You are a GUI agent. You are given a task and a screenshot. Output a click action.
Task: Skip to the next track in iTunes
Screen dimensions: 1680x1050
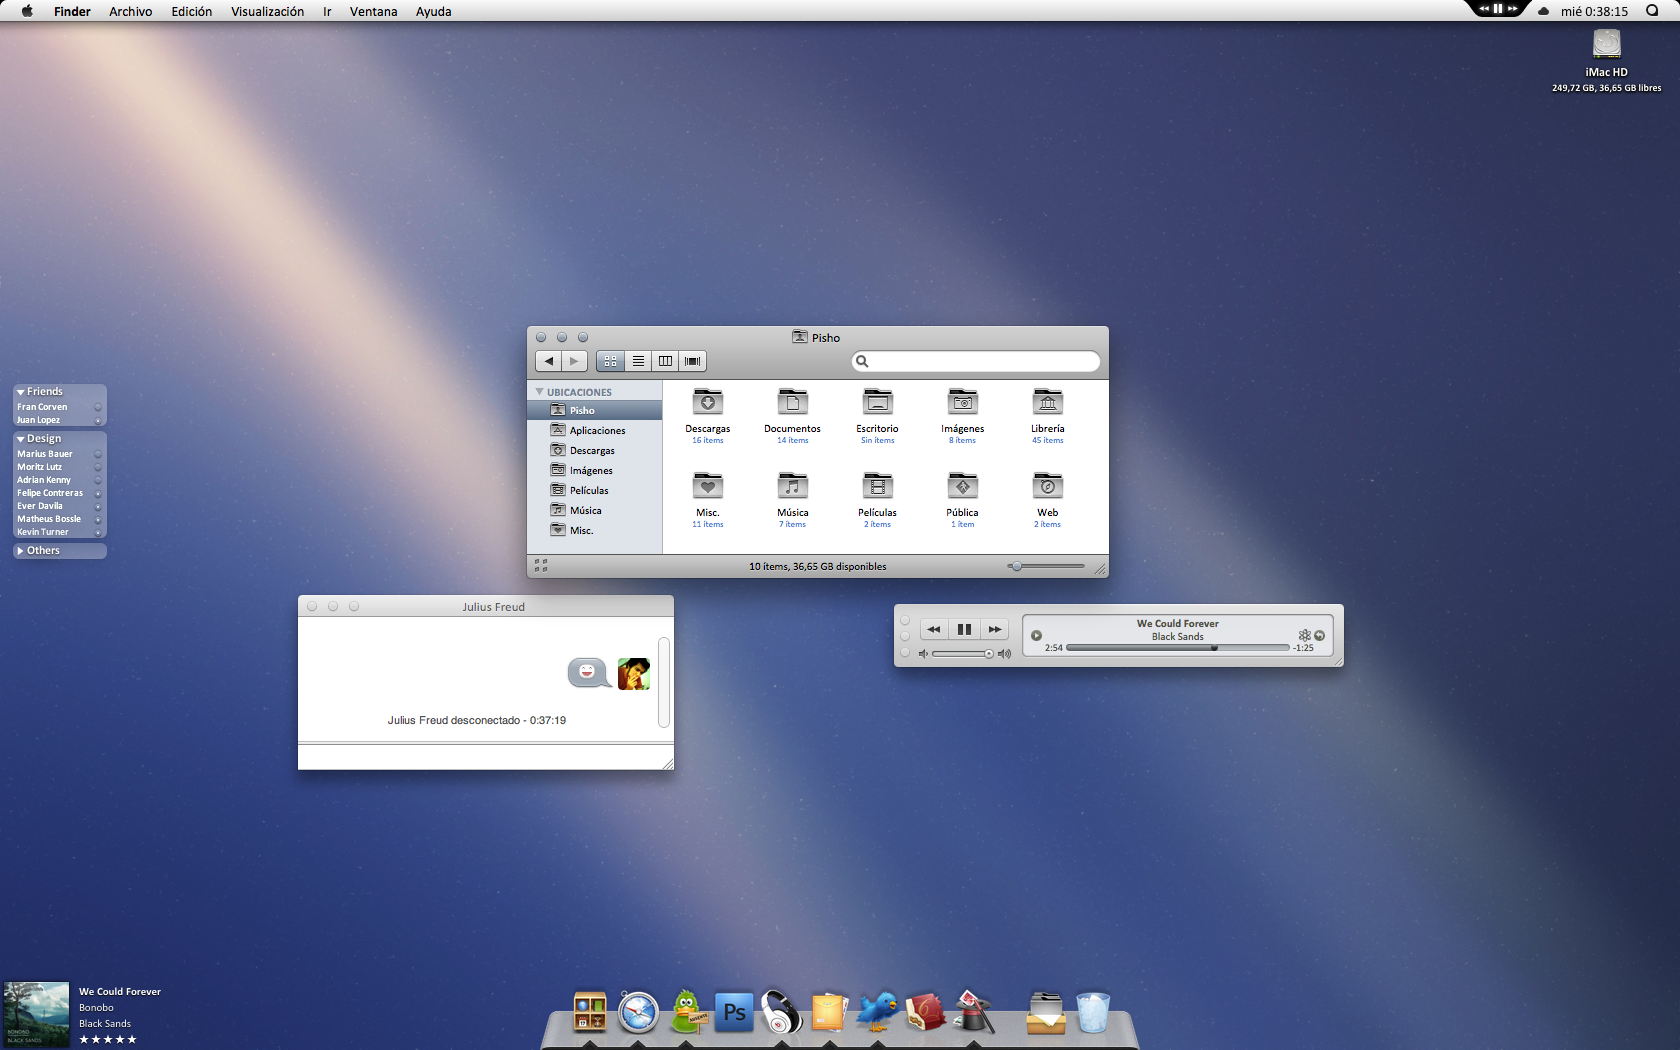[x=994, y=629]
